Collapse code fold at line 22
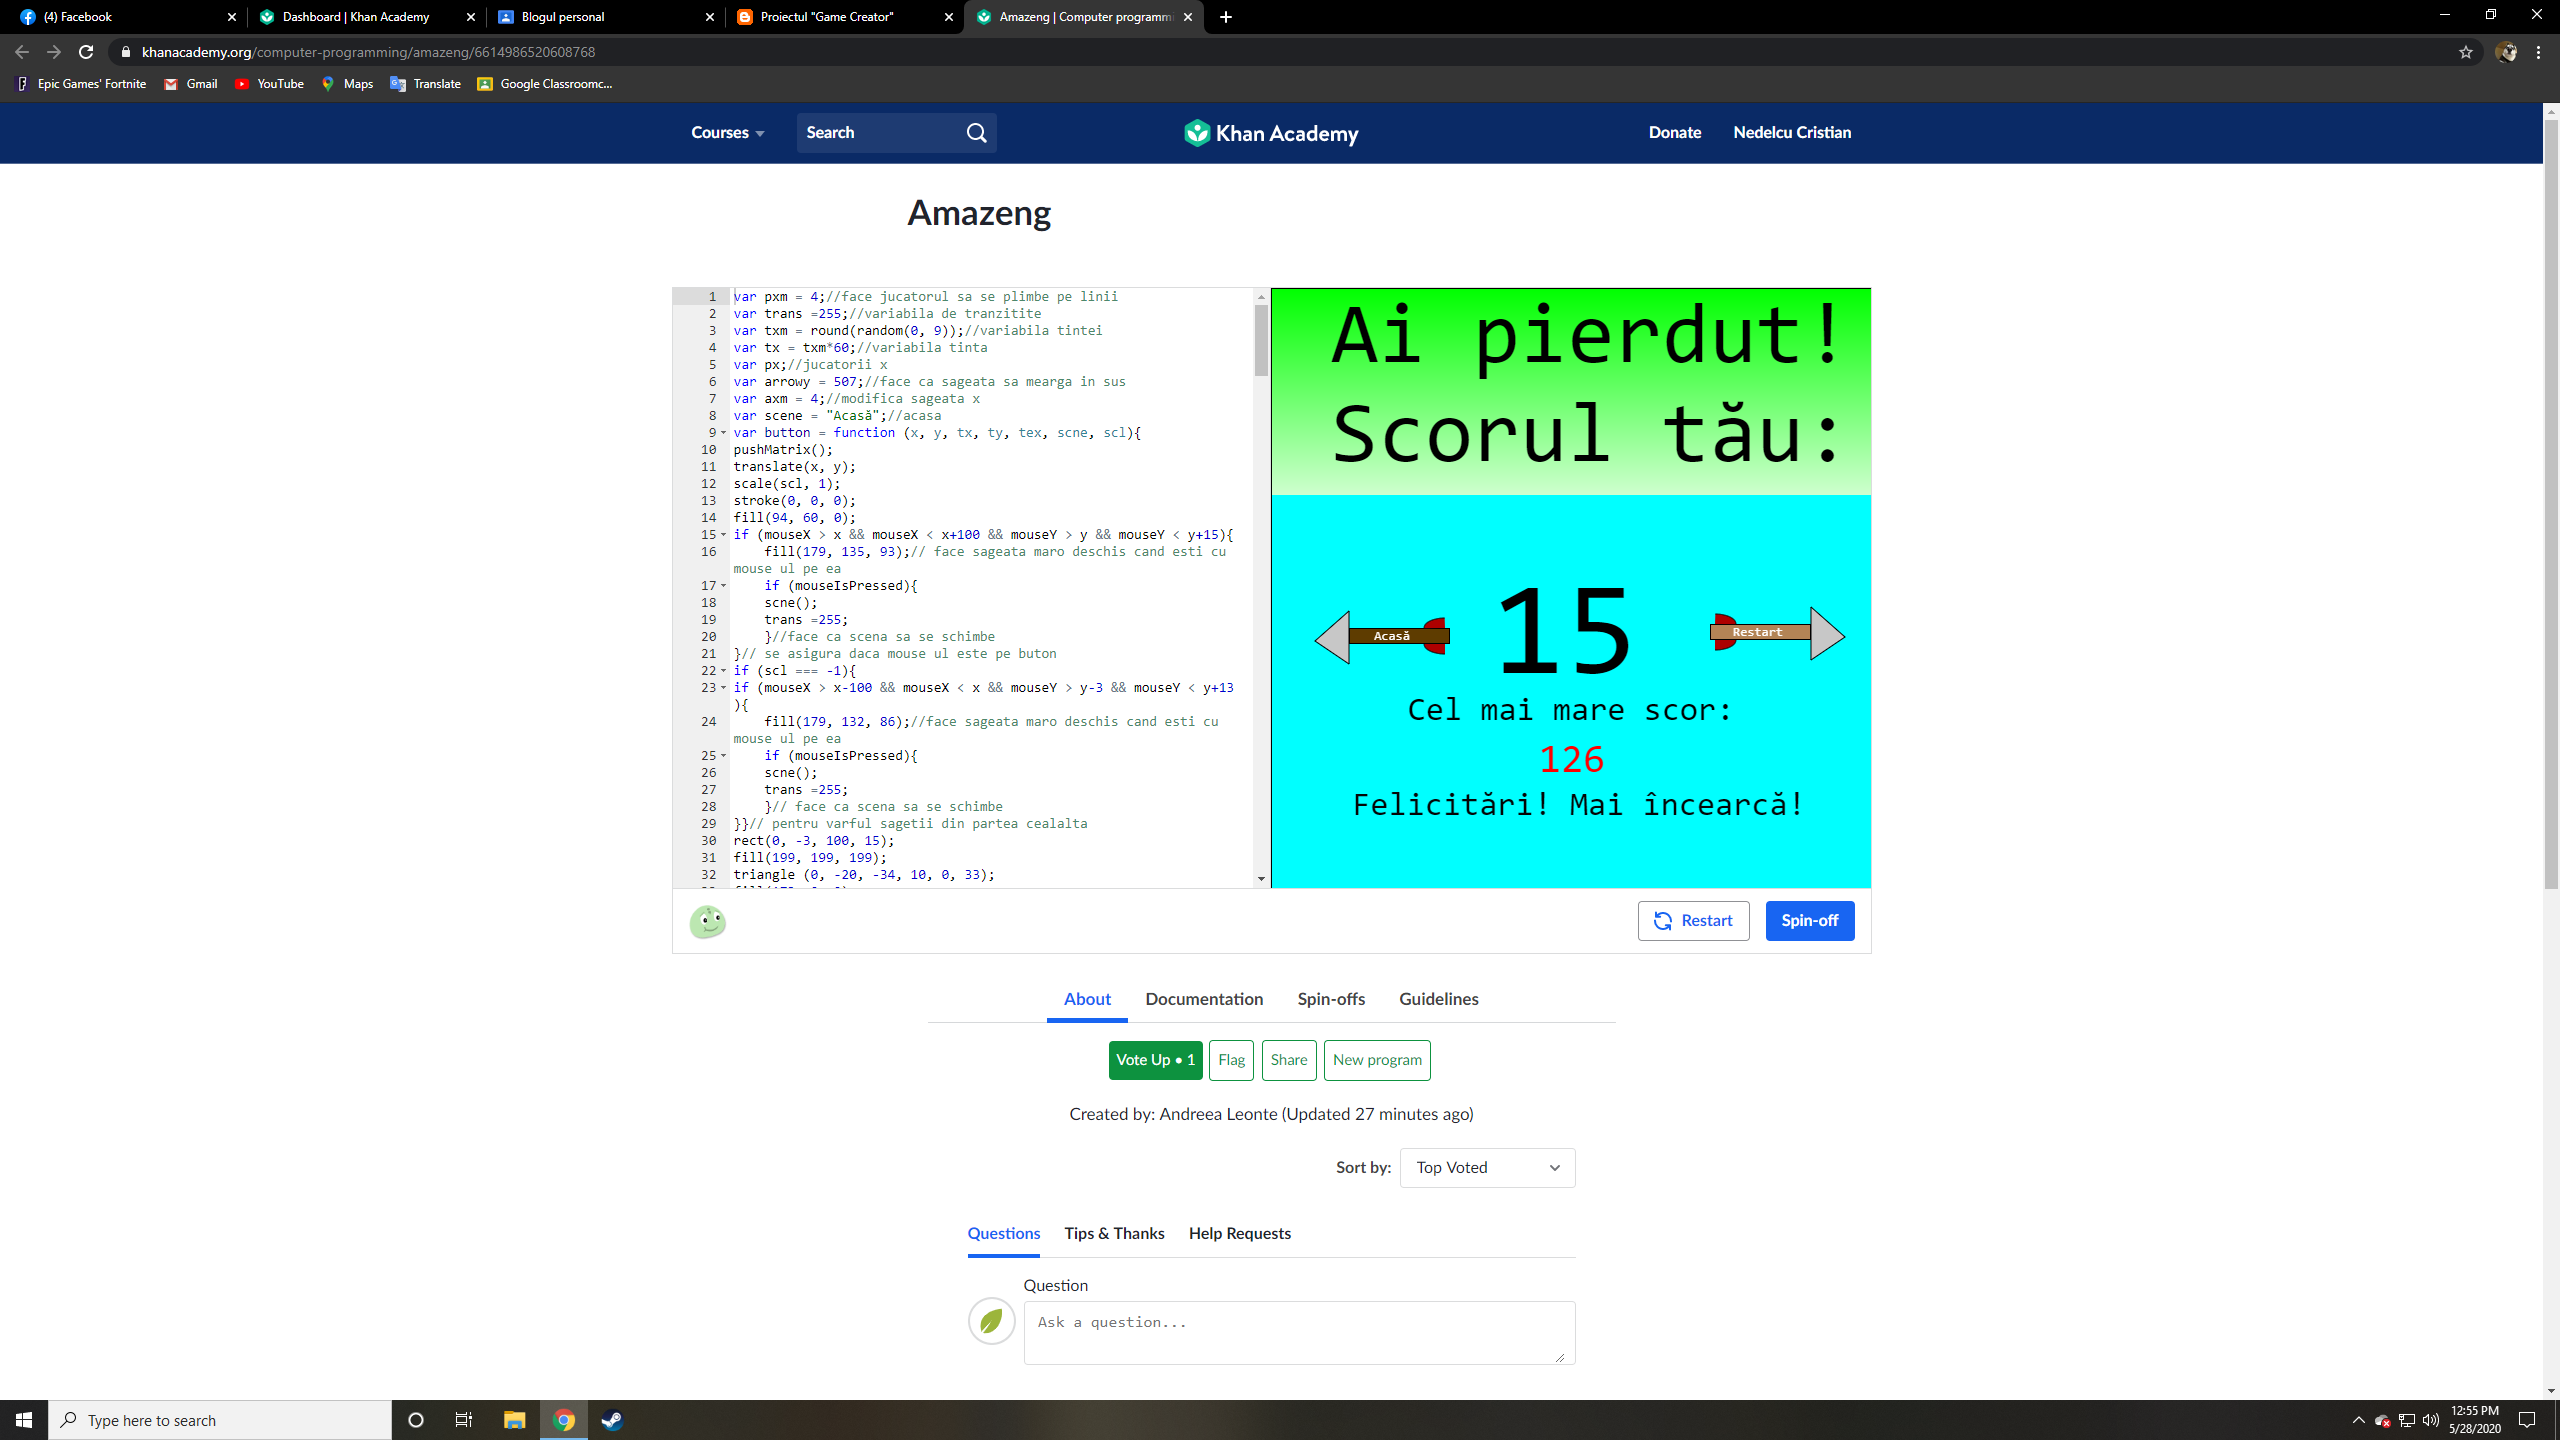 click(724, 671)
